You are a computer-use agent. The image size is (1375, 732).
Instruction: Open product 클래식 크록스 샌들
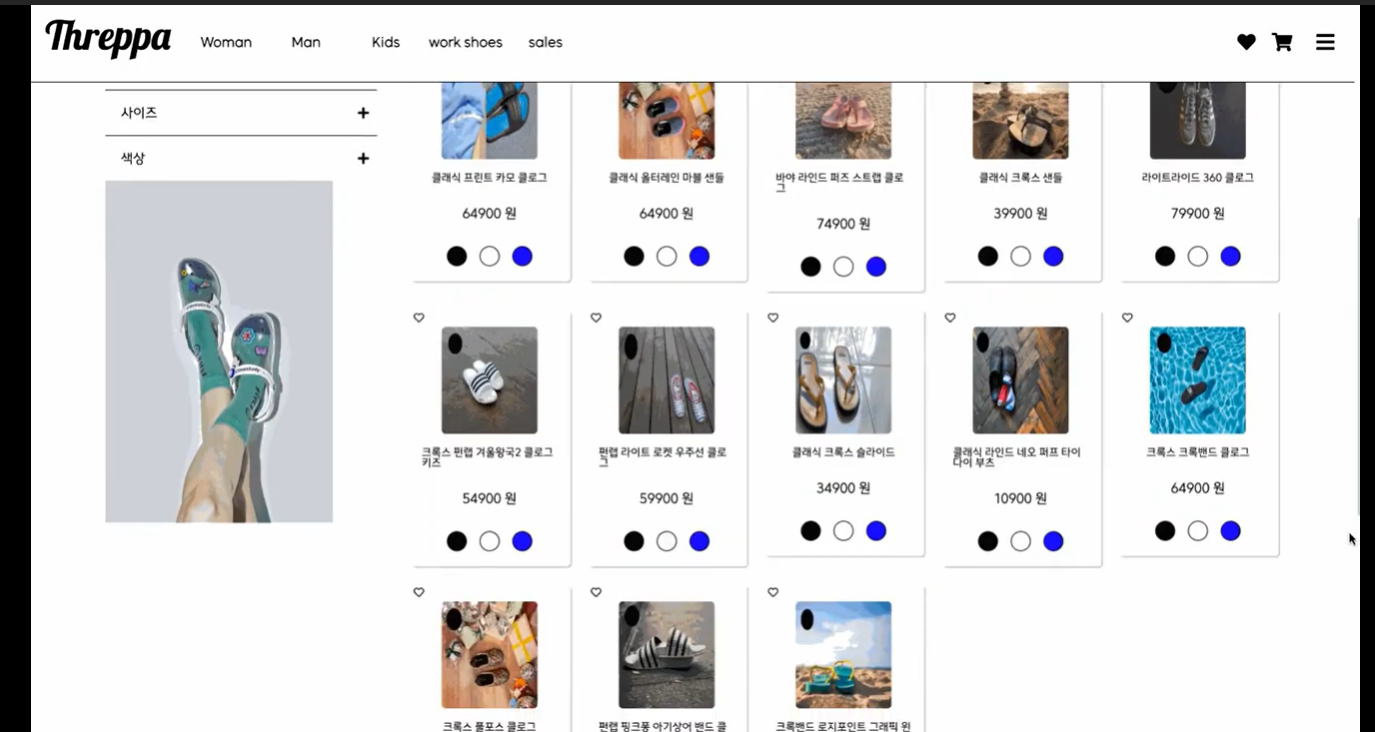click(1020, 178)
